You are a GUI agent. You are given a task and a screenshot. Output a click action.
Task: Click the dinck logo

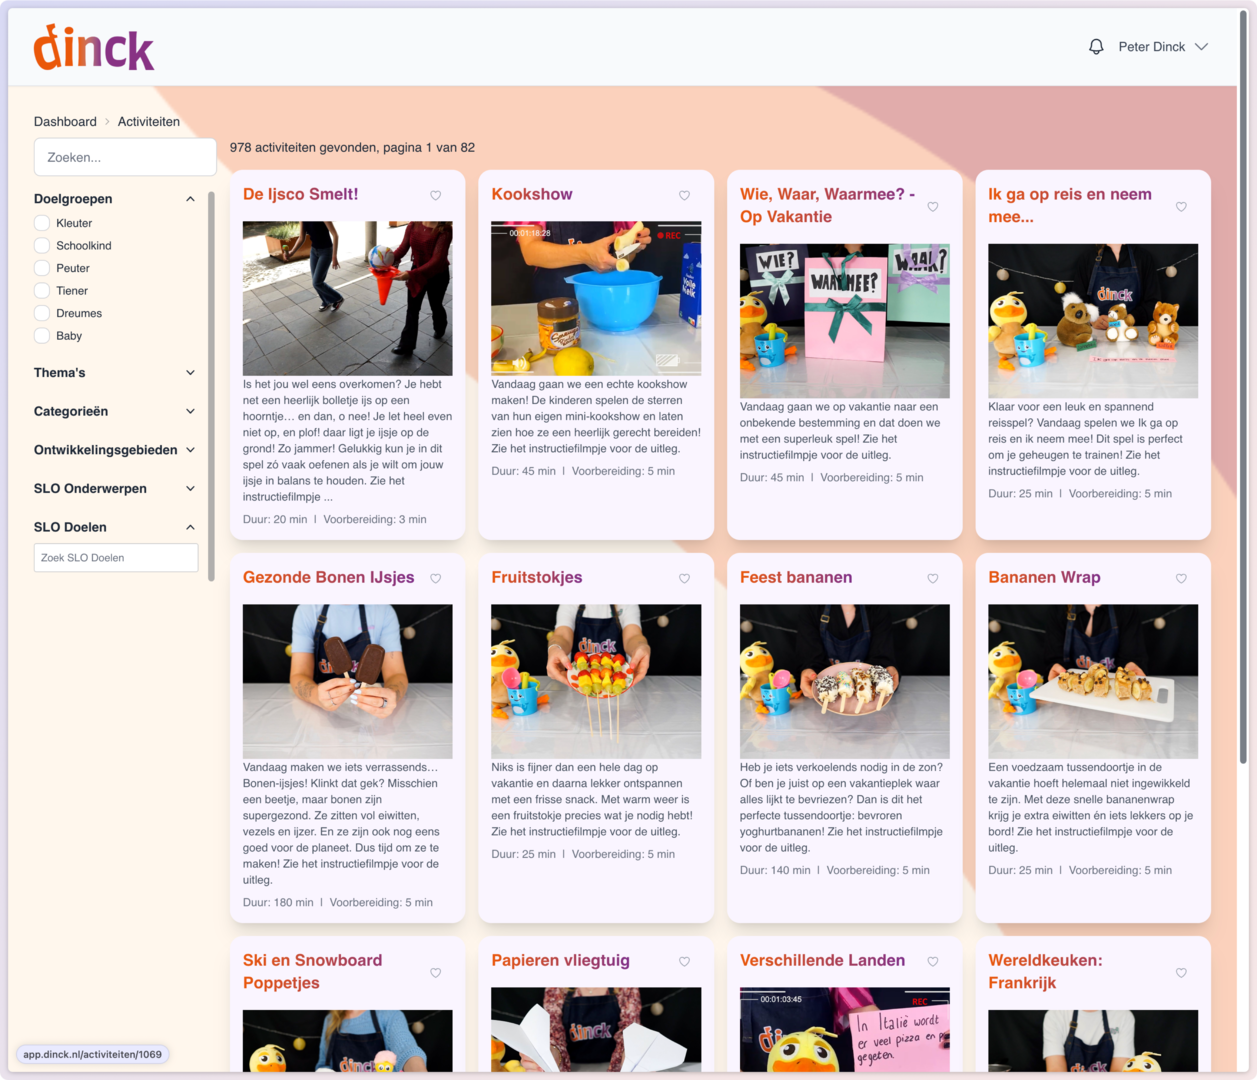(94, 48)
